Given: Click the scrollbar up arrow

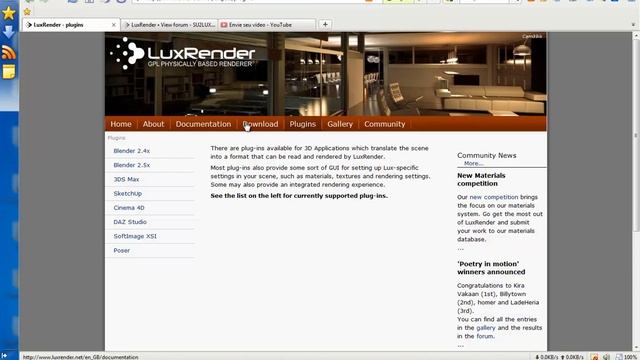Looking at the screenshot, I should tap(636, 36).
